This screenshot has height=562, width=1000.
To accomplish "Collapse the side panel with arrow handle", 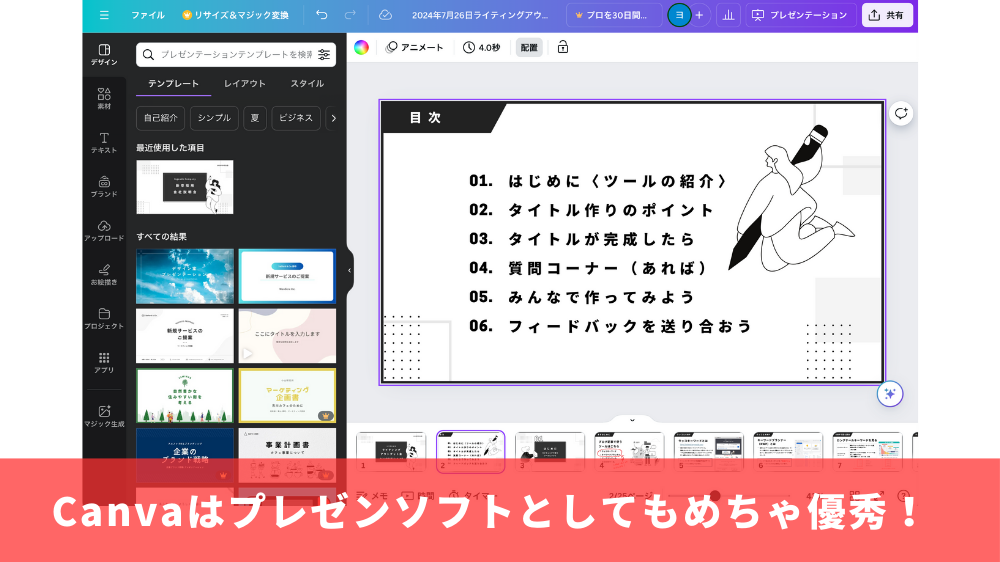I will pyautogui.click(x=349, y=270).
